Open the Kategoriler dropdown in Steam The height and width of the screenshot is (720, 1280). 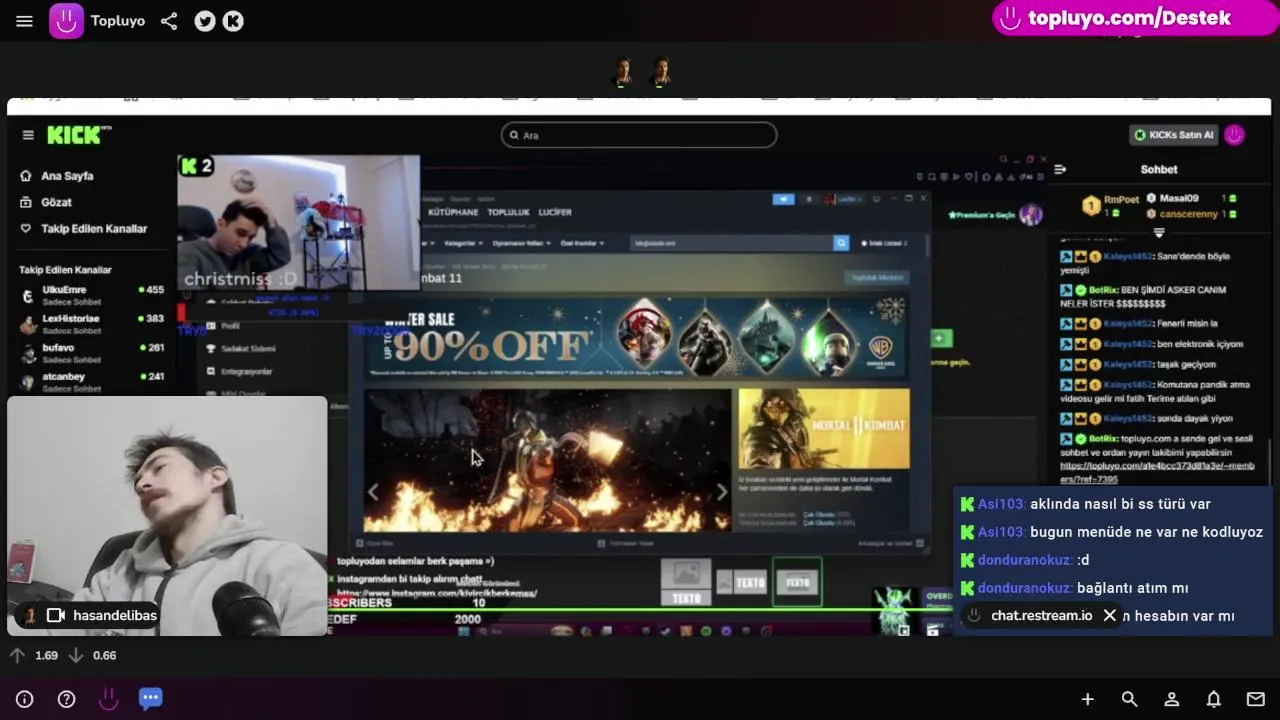[463, 243]
